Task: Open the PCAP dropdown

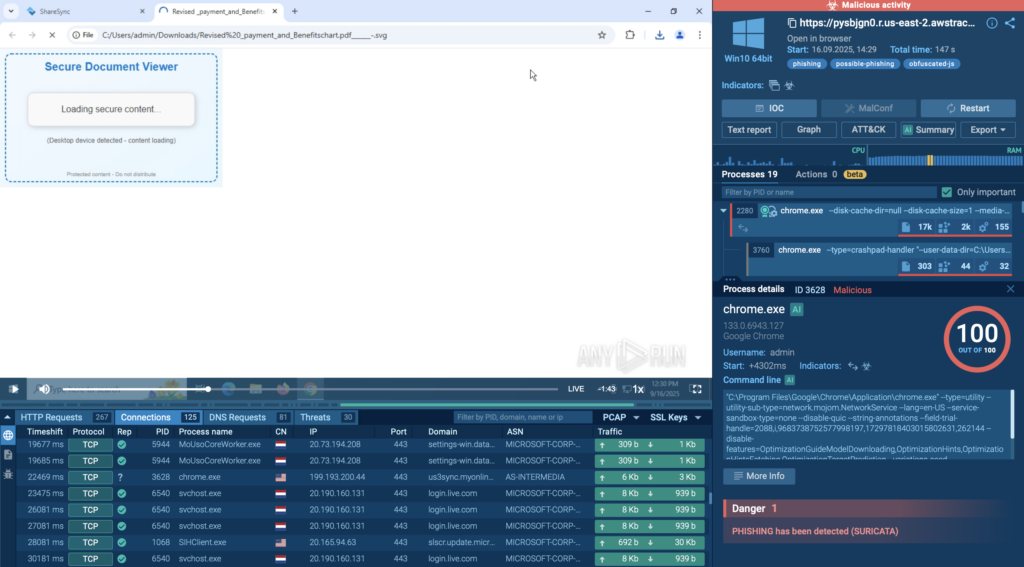Action: (x=620, y=417)
